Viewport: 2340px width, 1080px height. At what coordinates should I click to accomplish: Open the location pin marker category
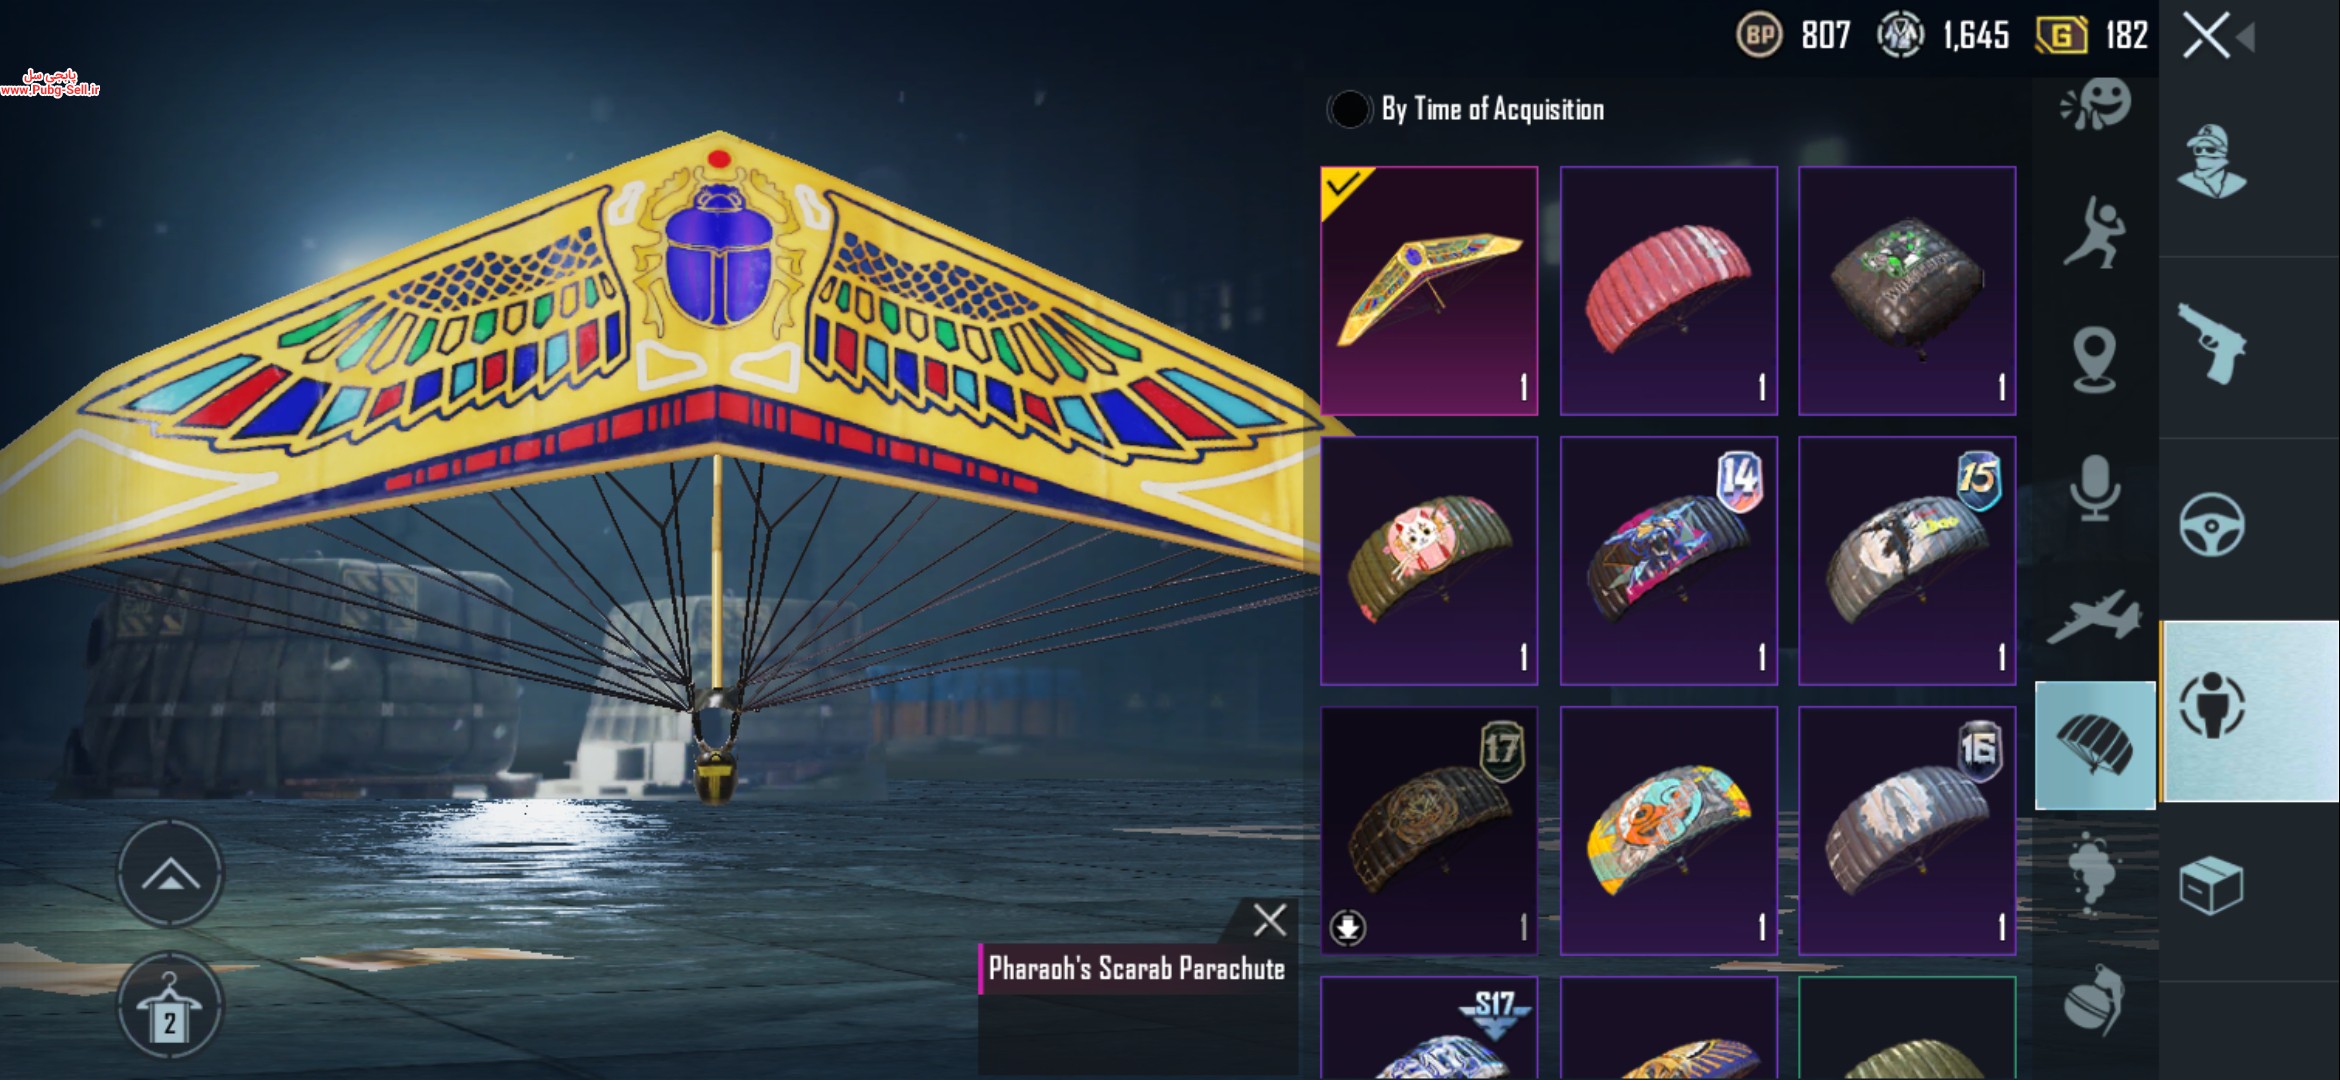(2094, 360)
